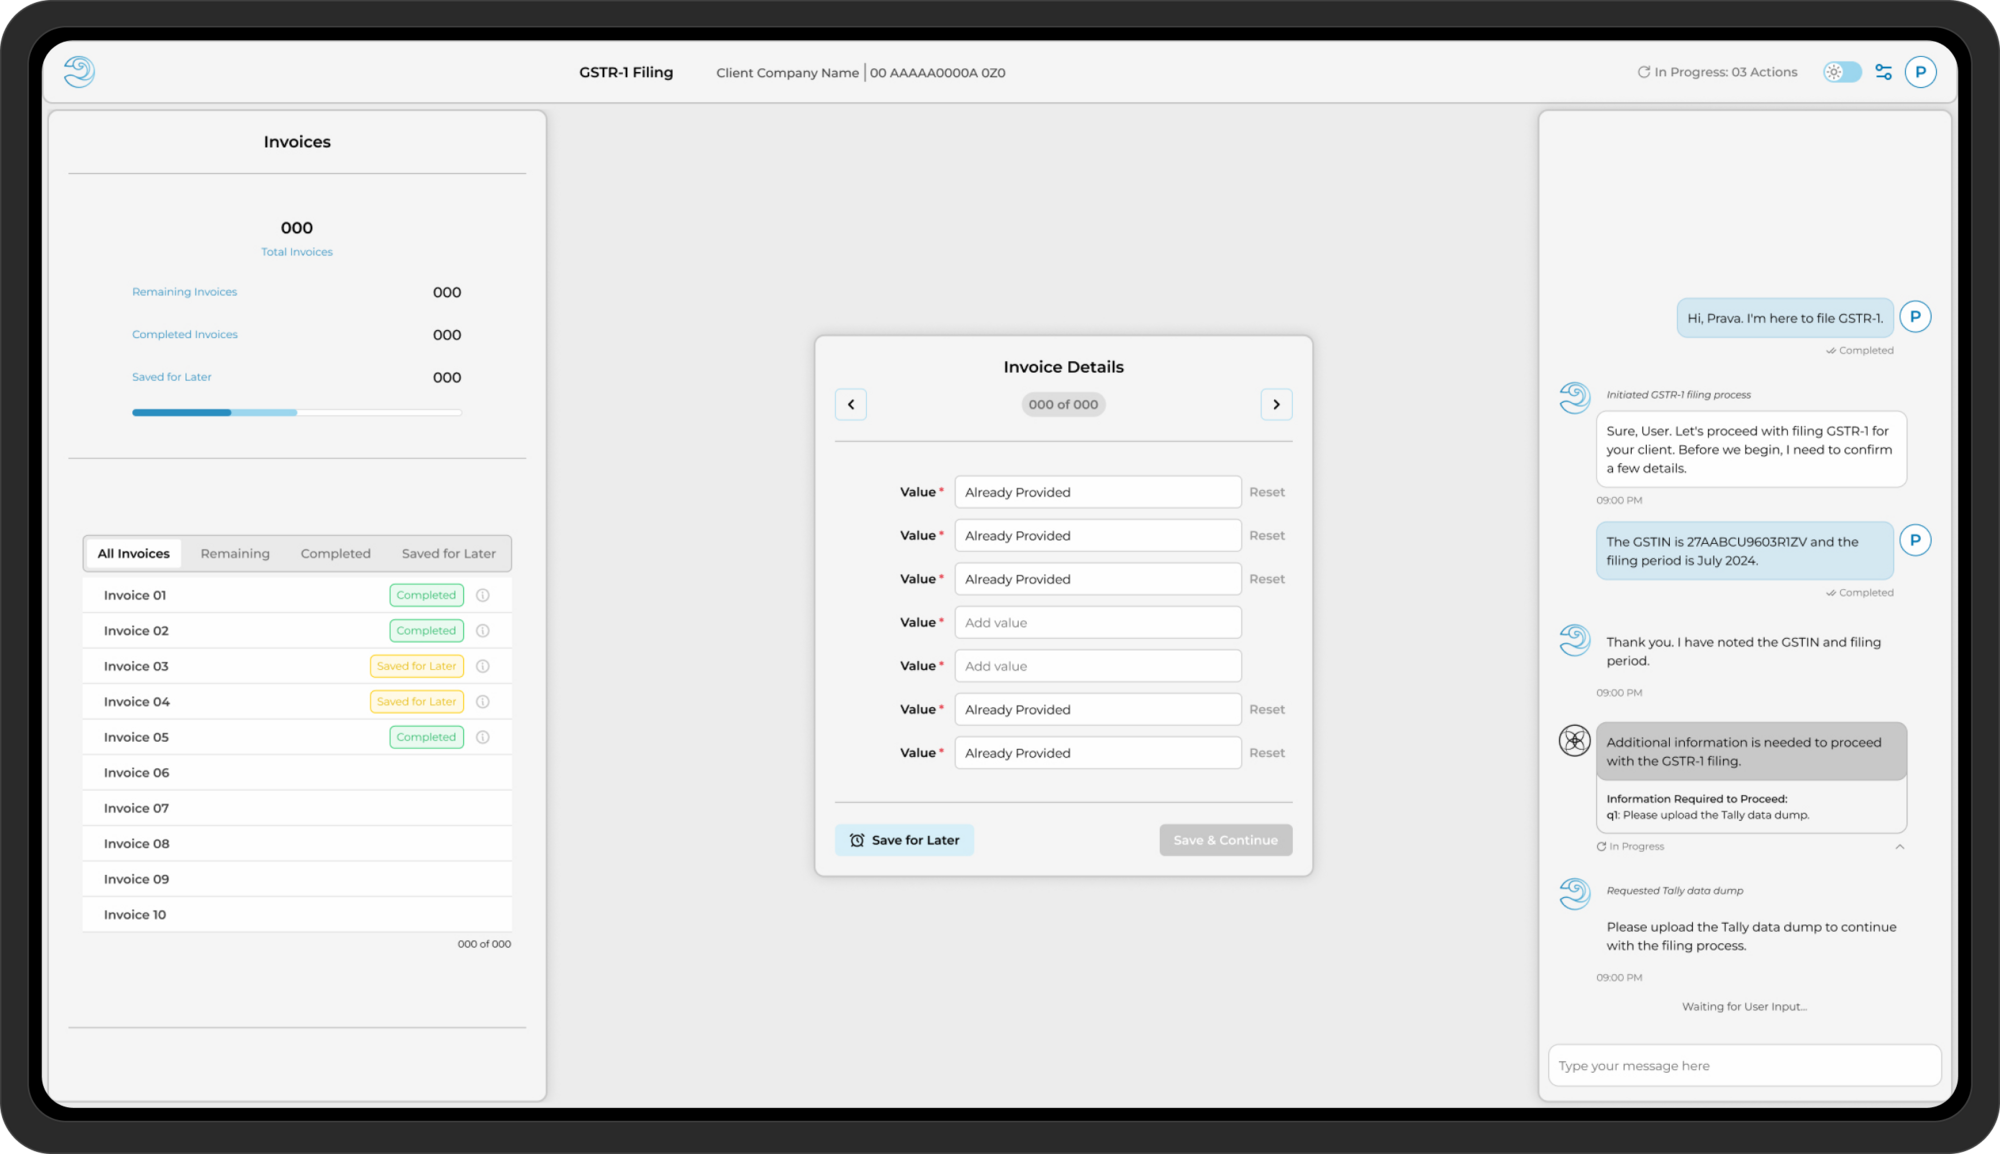Click the app logo in top-left corner
Image resolution: width=2000 pixels, height=1154 pixels.
tap(79, 71)
